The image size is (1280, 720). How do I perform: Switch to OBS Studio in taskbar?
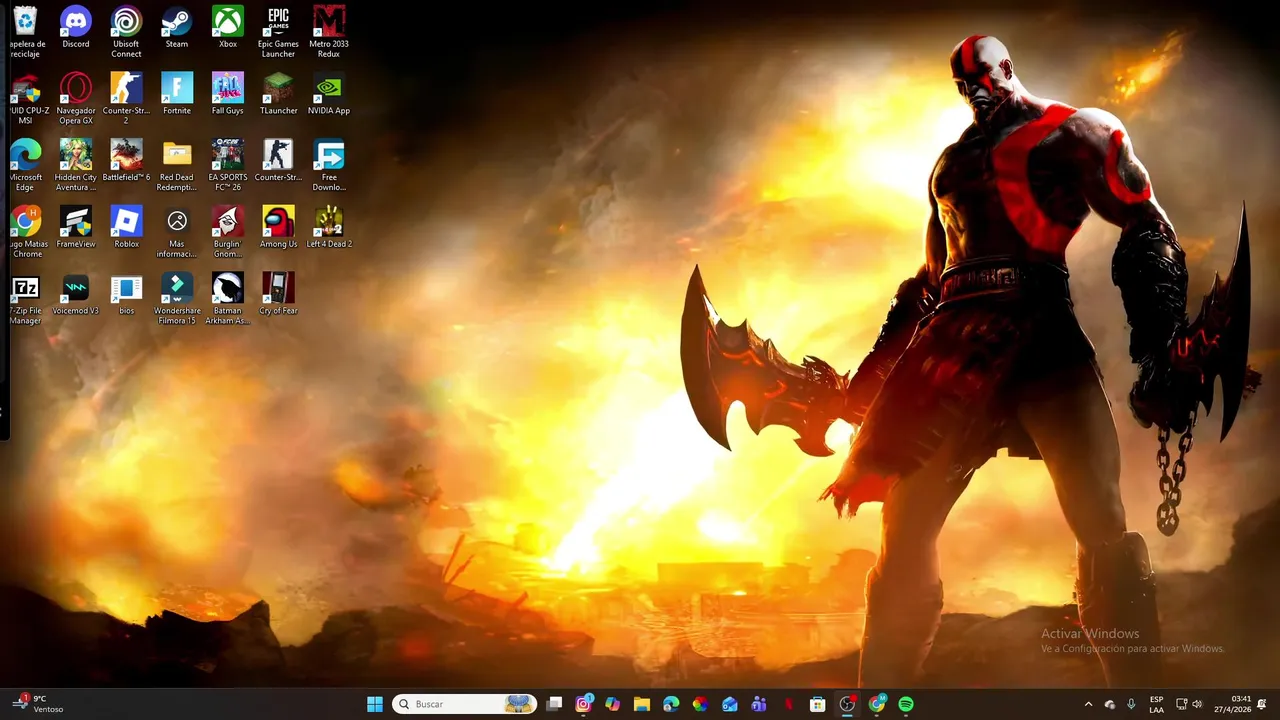[x=847, y=704]
